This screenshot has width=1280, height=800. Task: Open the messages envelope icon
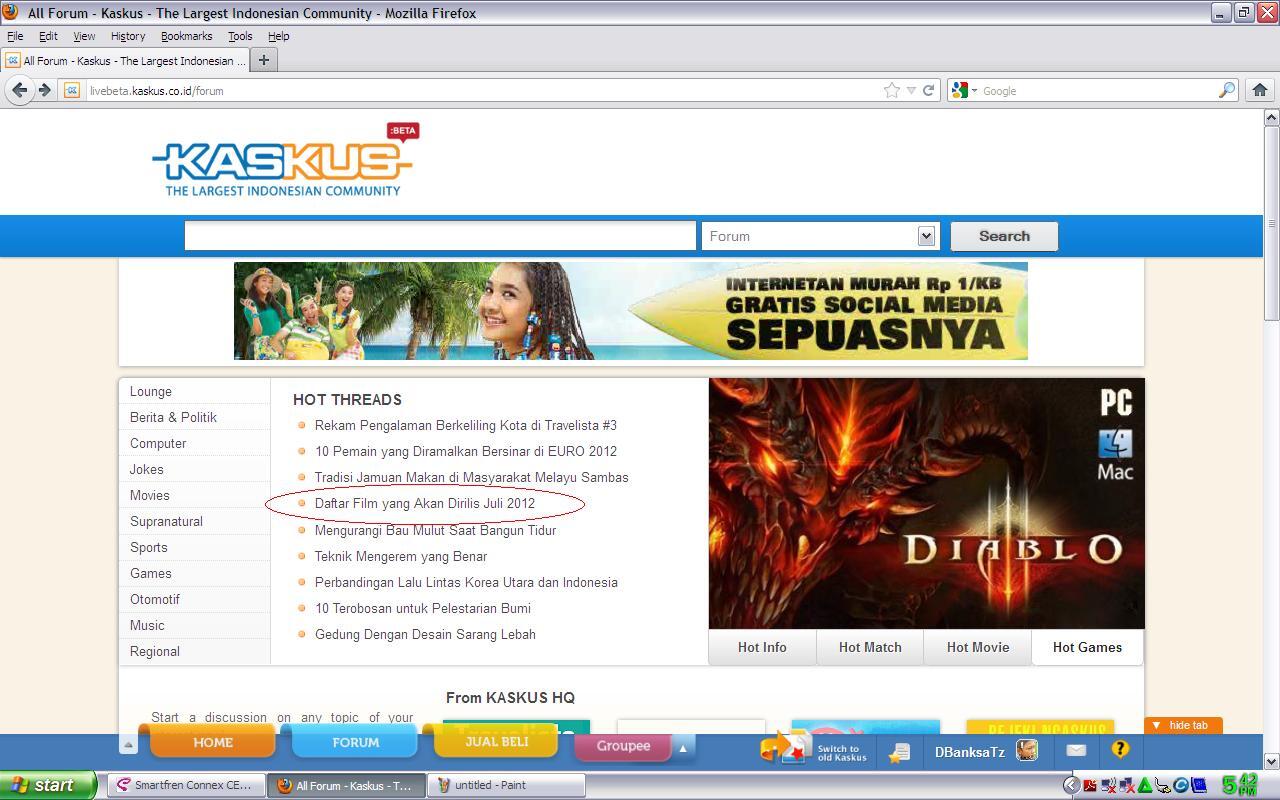click(1076, 750)
